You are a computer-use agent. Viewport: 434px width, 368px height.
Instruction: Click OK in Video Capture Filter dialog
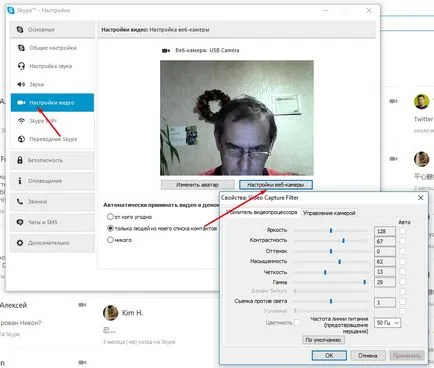(329, 355)
